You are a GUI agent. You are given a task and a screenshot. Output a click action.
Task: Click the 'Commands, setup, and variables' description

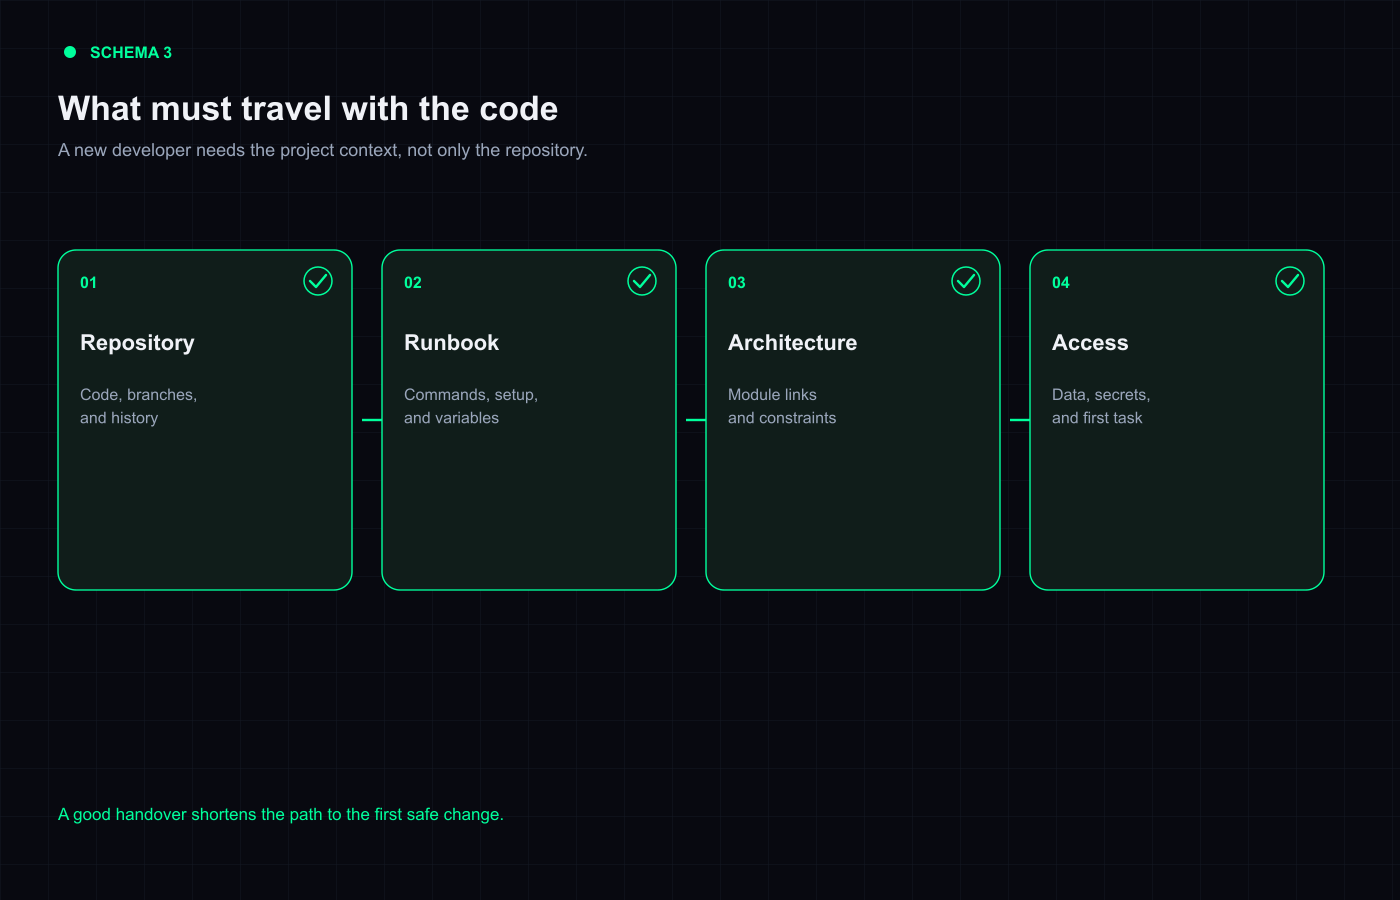pyautogui.click(x=471, y=406)
